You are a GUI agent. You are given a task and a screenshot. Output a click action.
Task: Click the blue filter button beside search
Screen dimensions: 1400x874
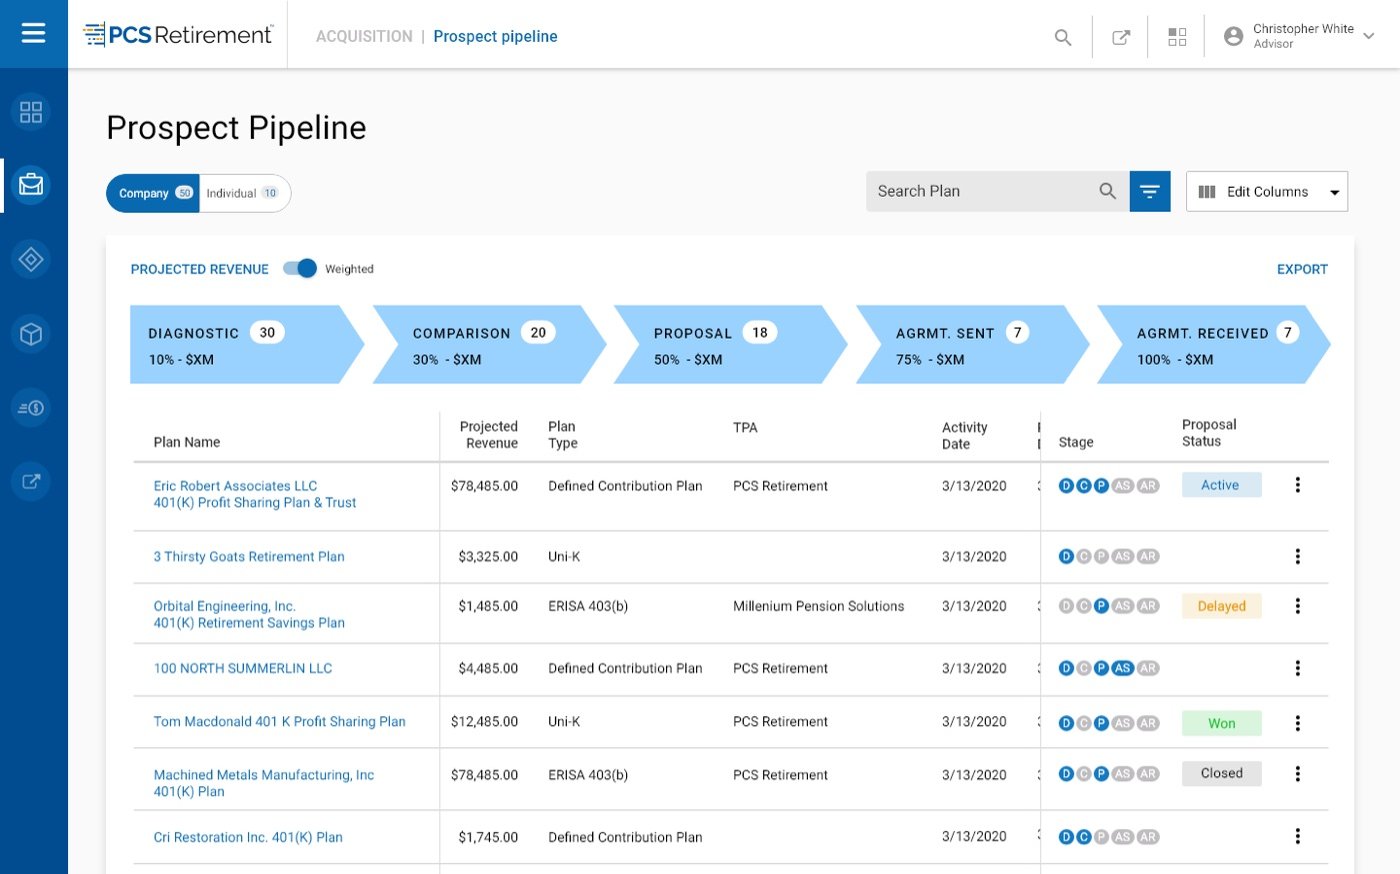pos(1150,191)
